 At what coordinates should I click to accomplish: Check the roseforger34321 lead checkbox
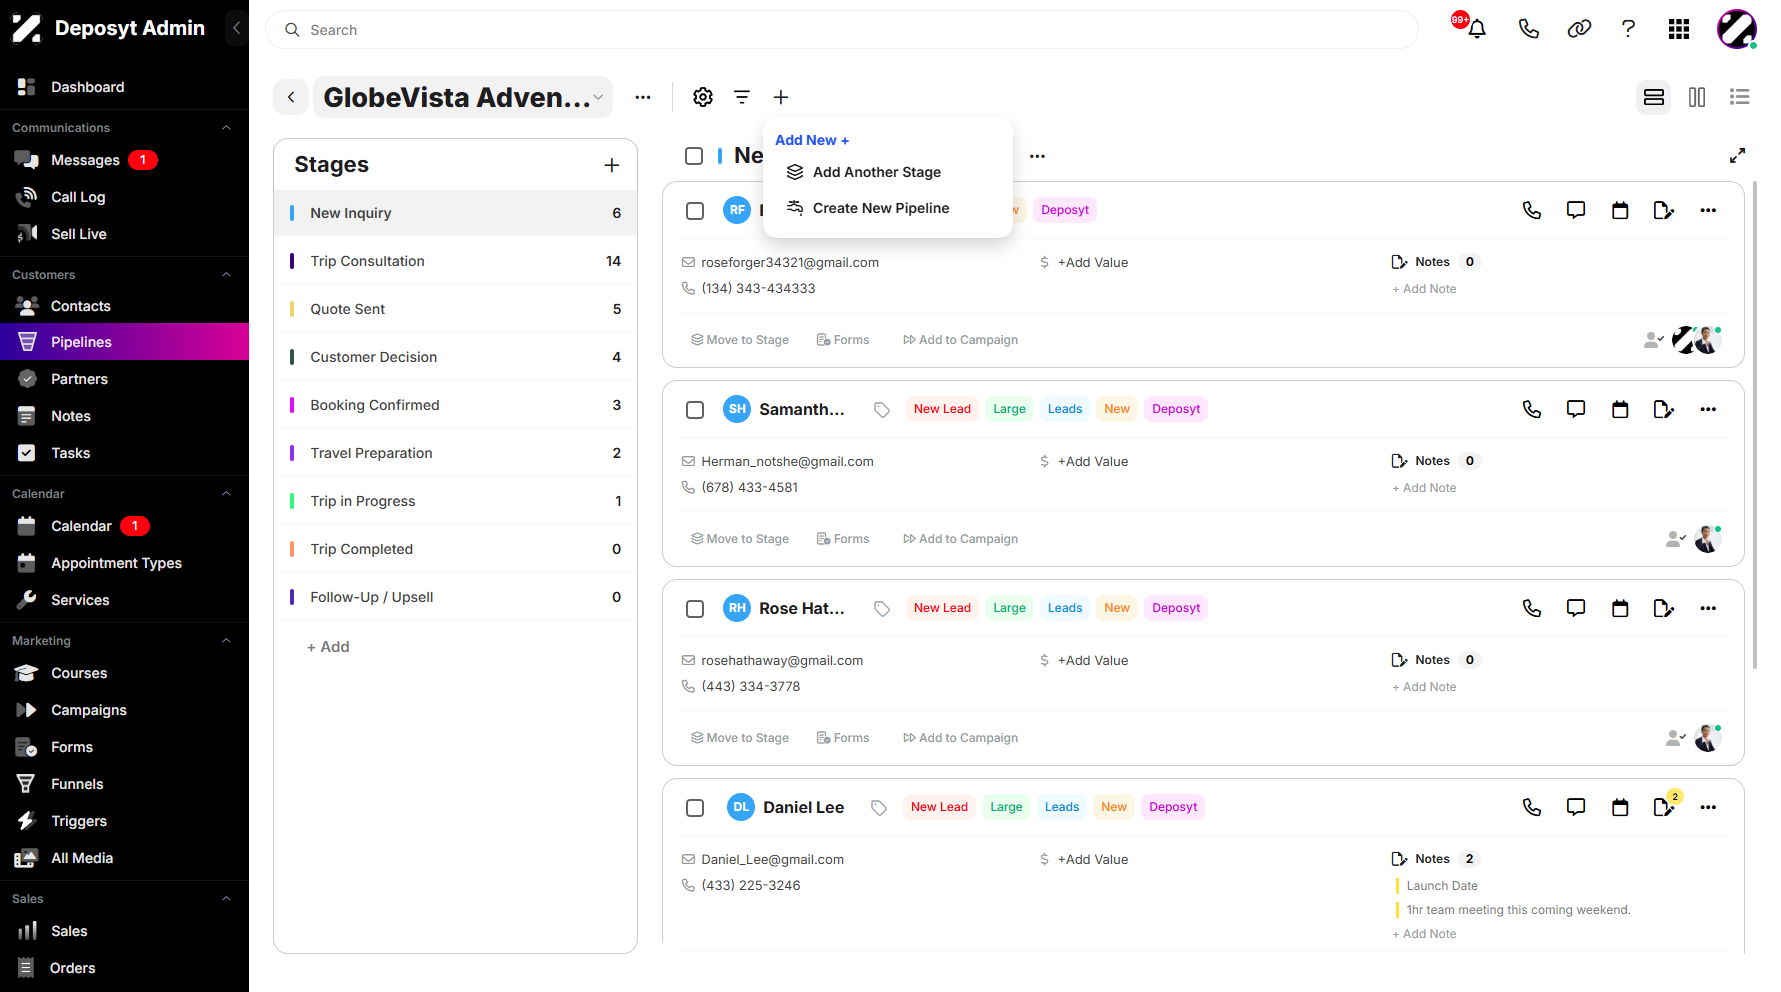click(x=695, y=211)
